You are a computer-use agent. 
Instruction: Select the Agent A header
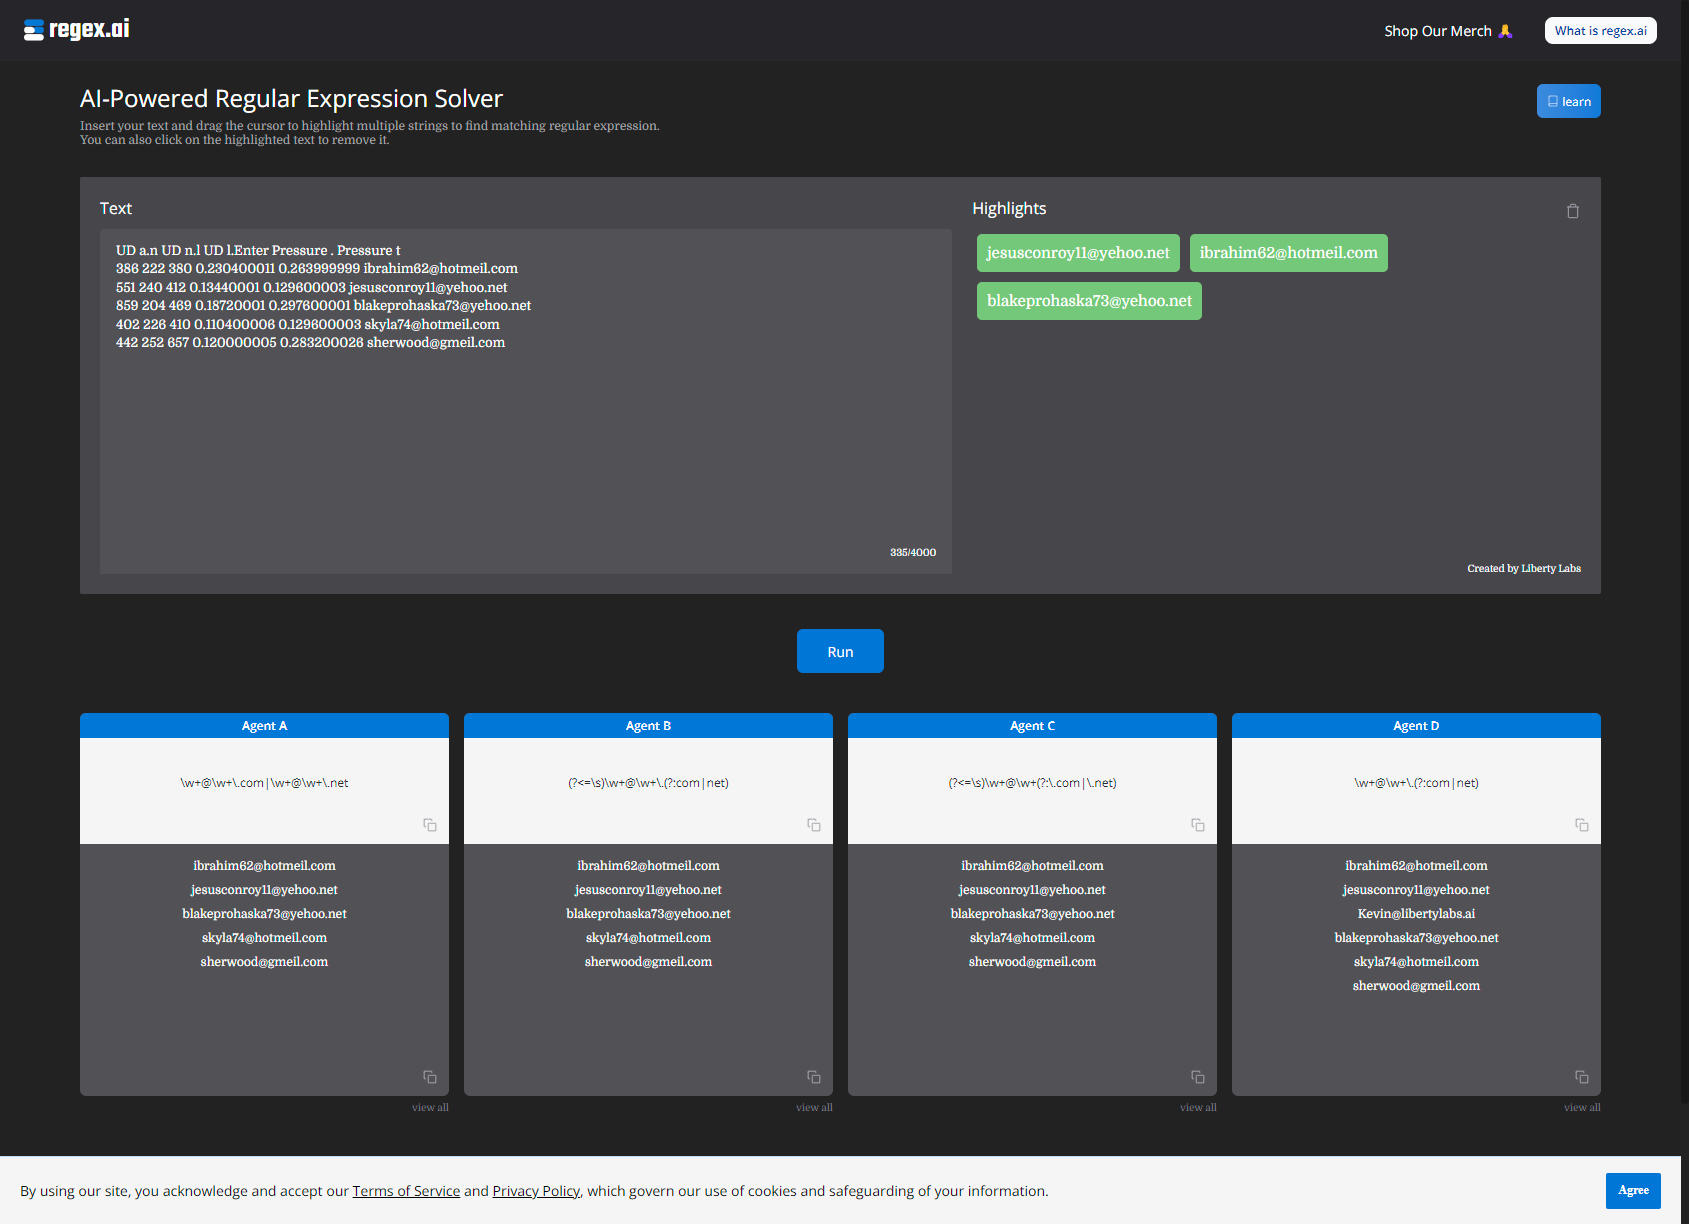[x=264, y=726]
